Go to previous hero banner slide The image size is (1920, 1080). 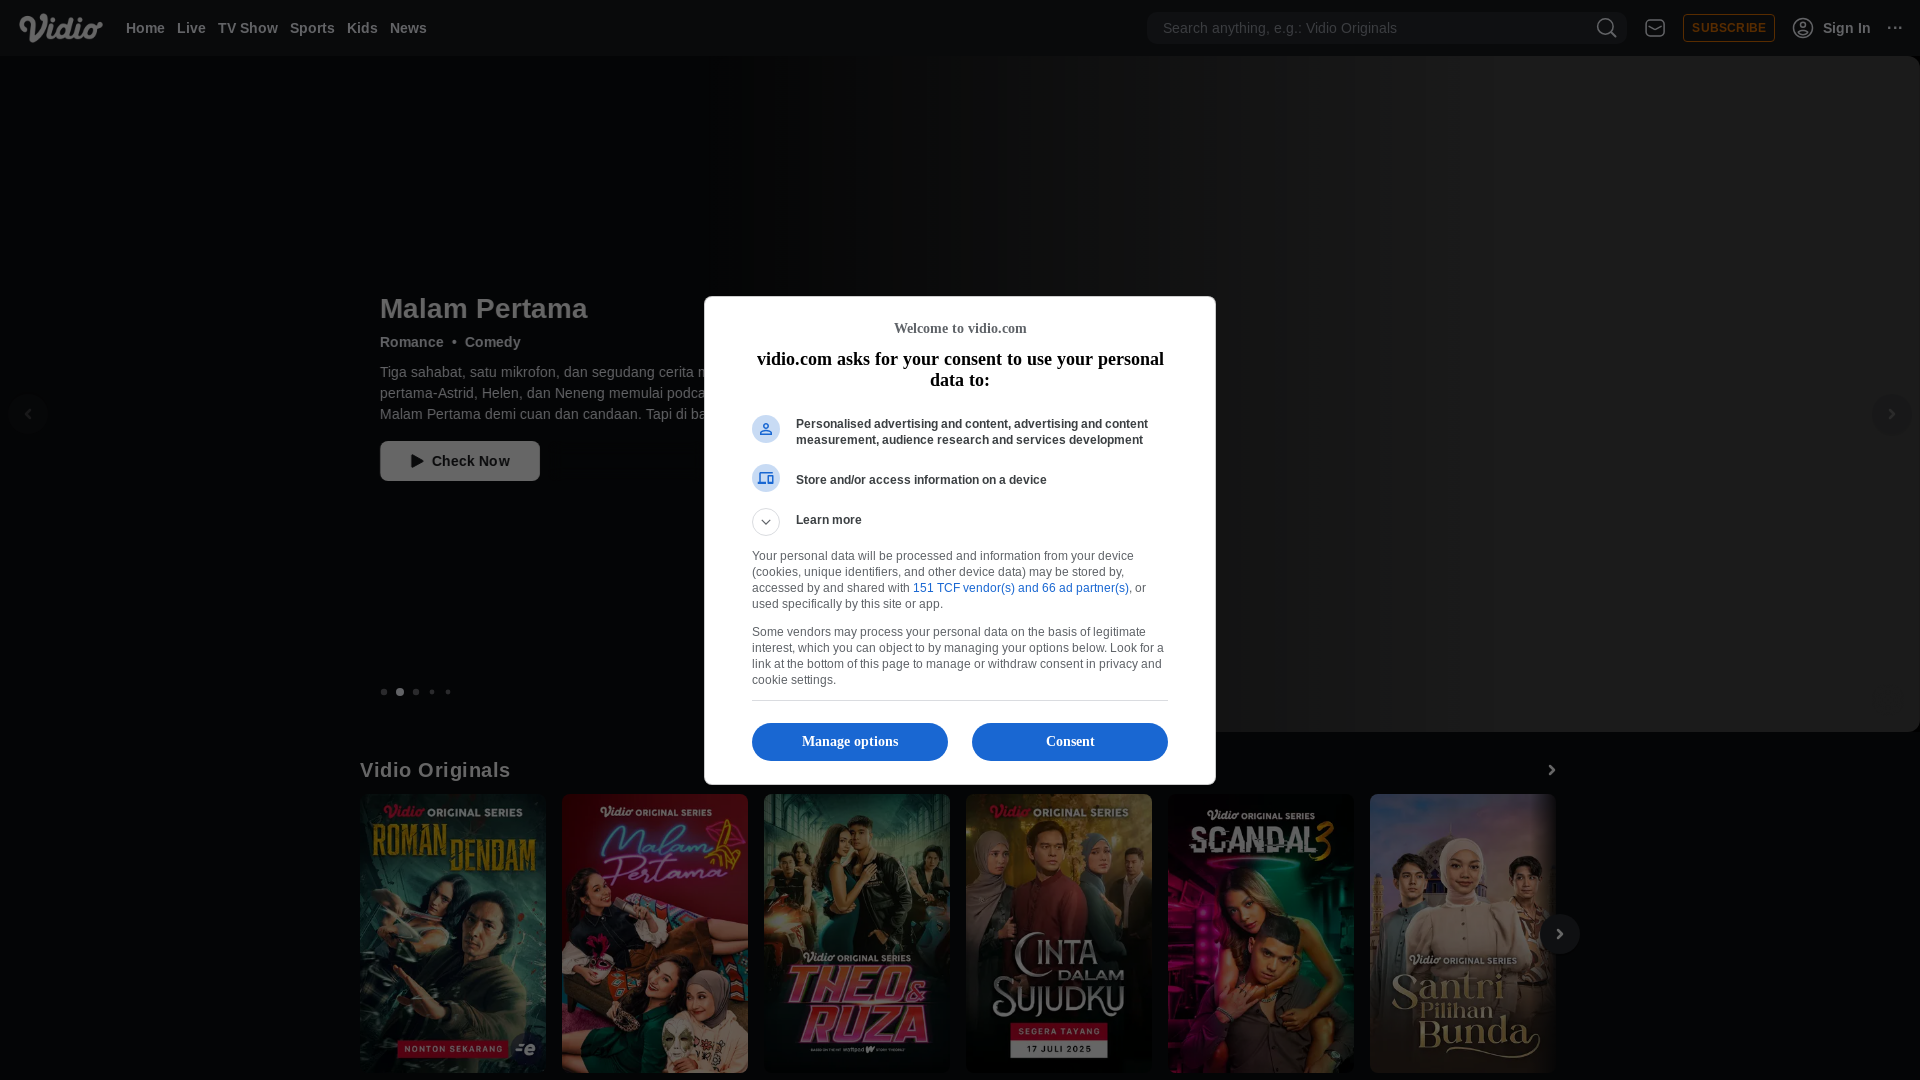pyautogui.click(x=28, y=414)
